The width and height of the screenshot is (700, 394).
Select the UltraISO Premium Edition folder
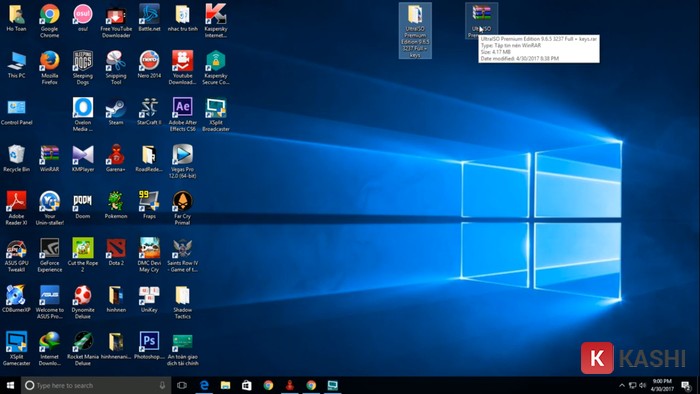(415, 30)
